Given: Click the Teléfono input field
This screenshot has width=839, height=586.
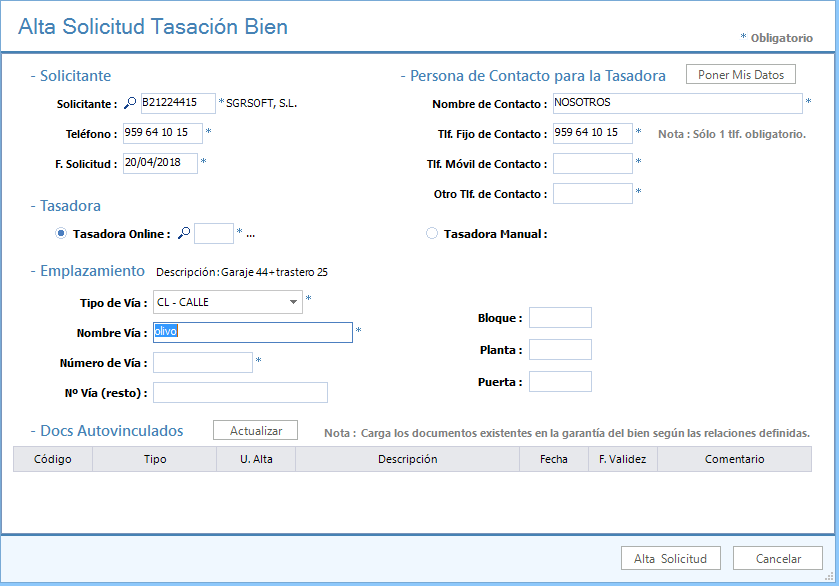Looking at the screenshot, I should [x=163, y=133].
